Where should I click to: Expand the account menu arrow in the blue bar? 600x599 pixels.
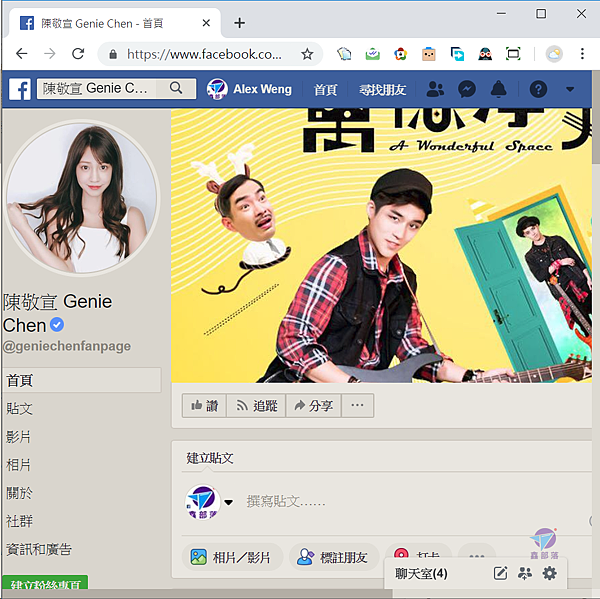570,89
